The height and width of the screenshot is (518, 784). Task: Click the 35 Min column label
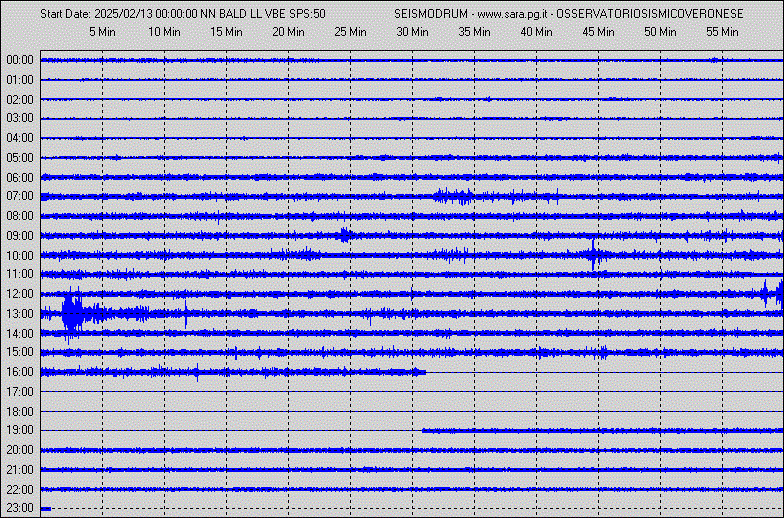point(474,32)
